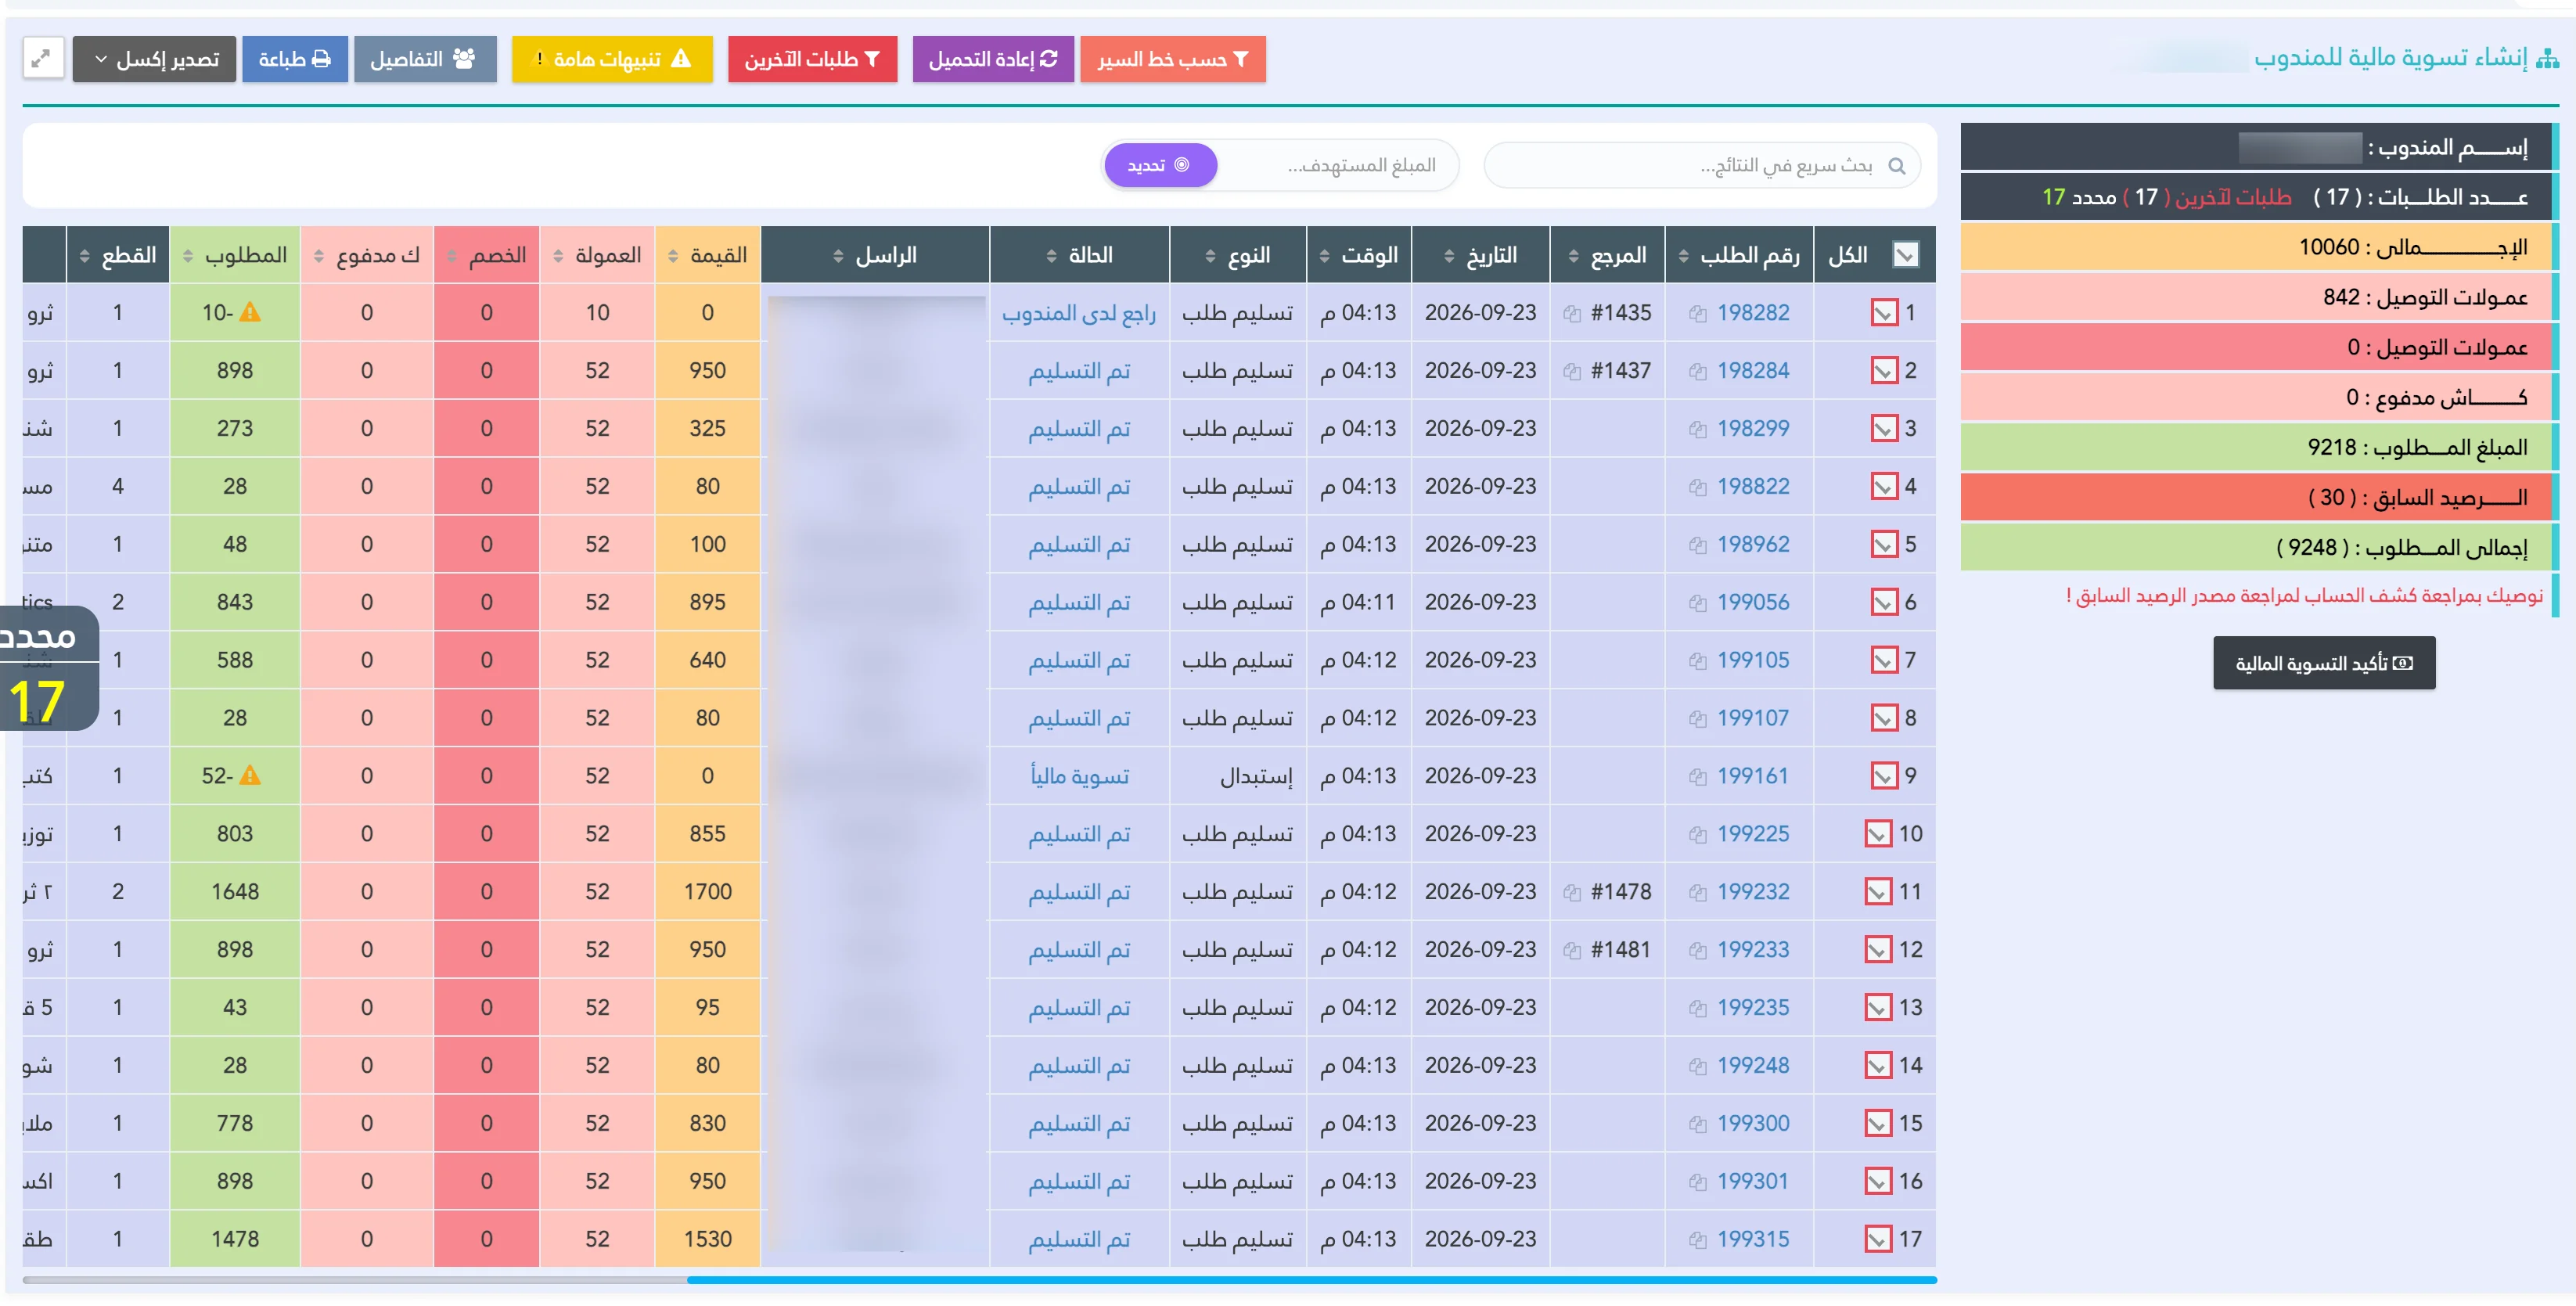The width and height of the screenshot is (2576, 1306).
Task: Copy icon next to order 198284
Action: (x=1697, y=372)
